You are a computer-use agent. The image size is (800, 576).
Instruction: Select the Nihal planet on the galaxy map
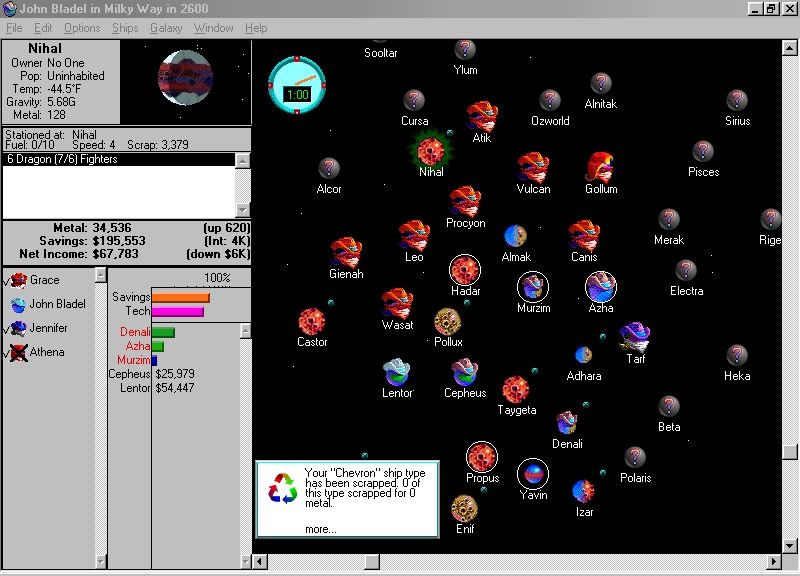430,152
